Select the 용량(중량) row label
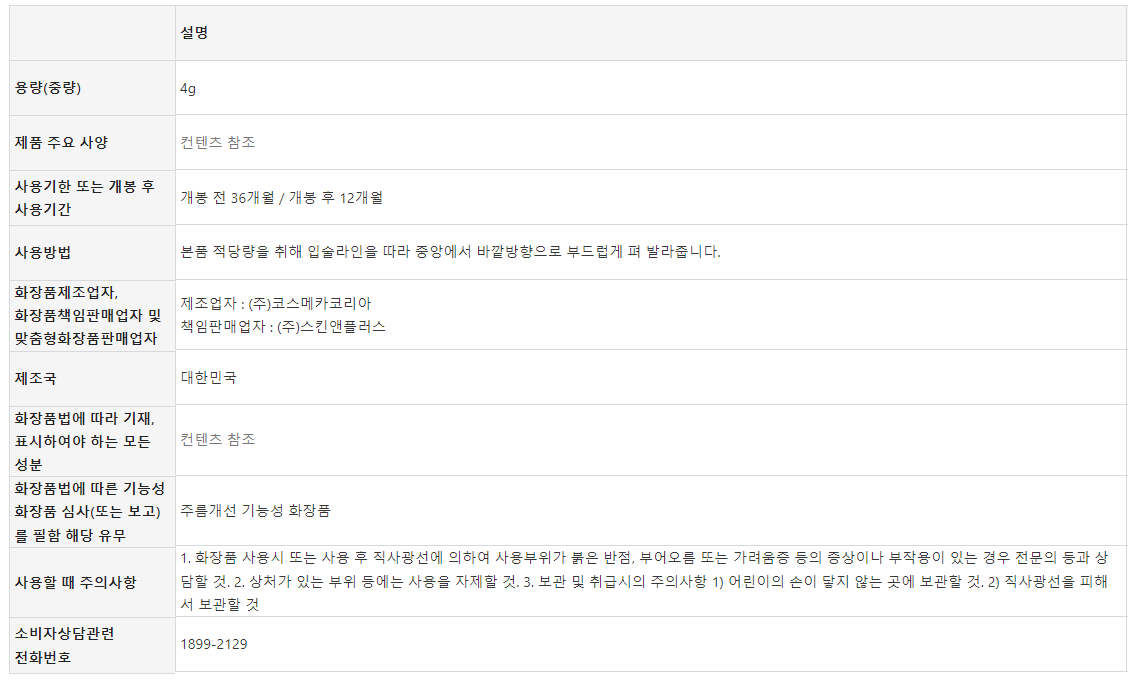Image resolution: width=1128 pixels, height=692 pixels. [x=48, y=88]
